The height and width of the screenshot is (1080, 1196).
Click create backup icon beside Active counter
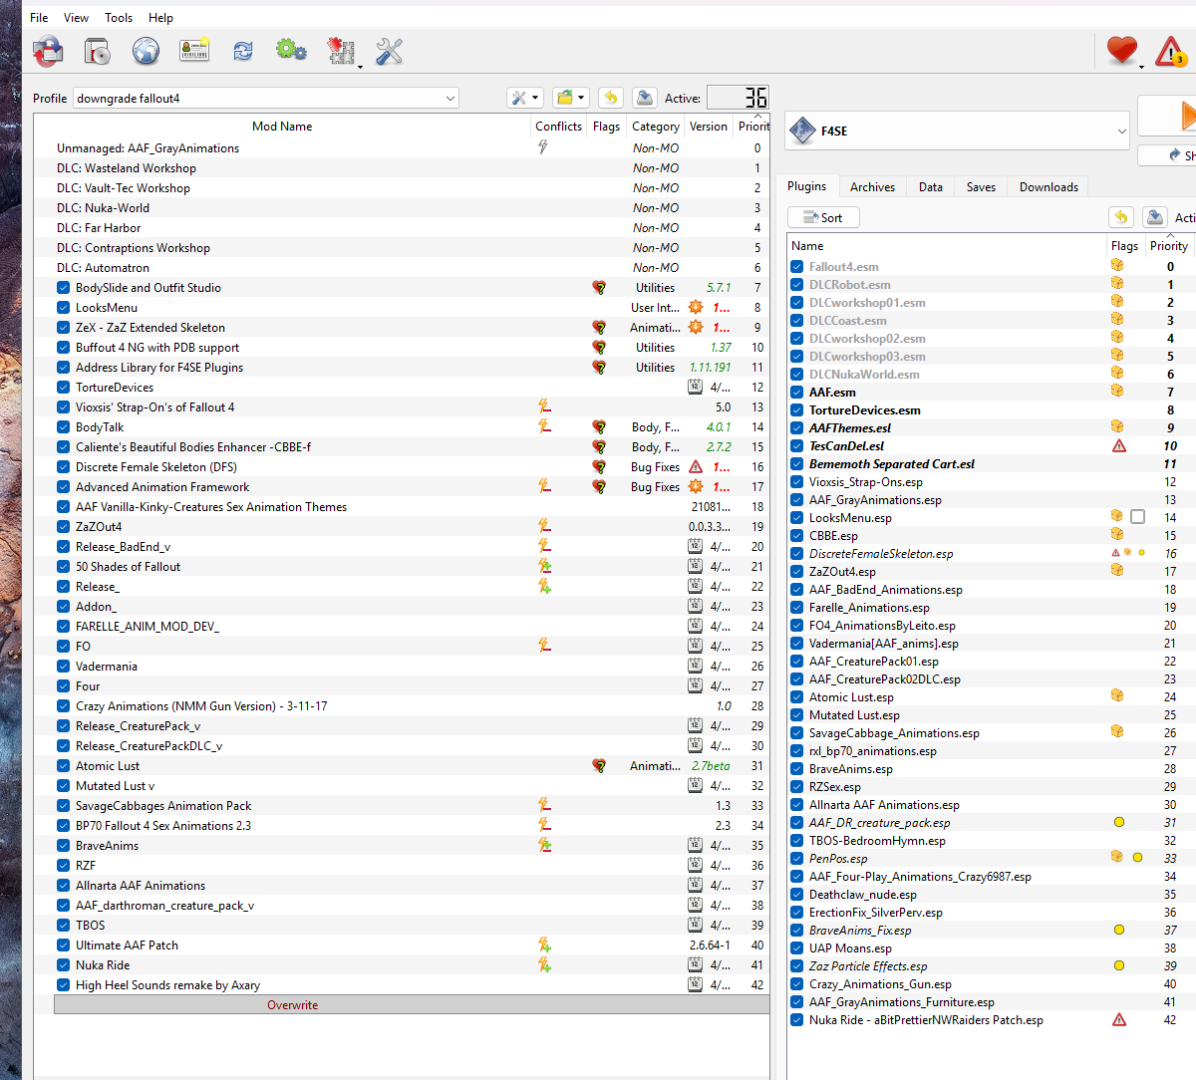pos(645,98)
